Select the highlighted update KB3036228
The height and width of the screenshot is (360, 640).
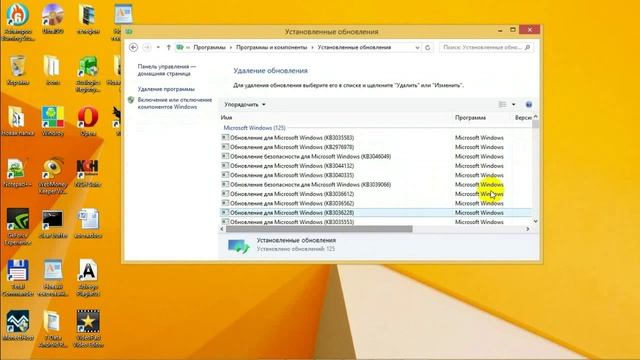(376, 213)
